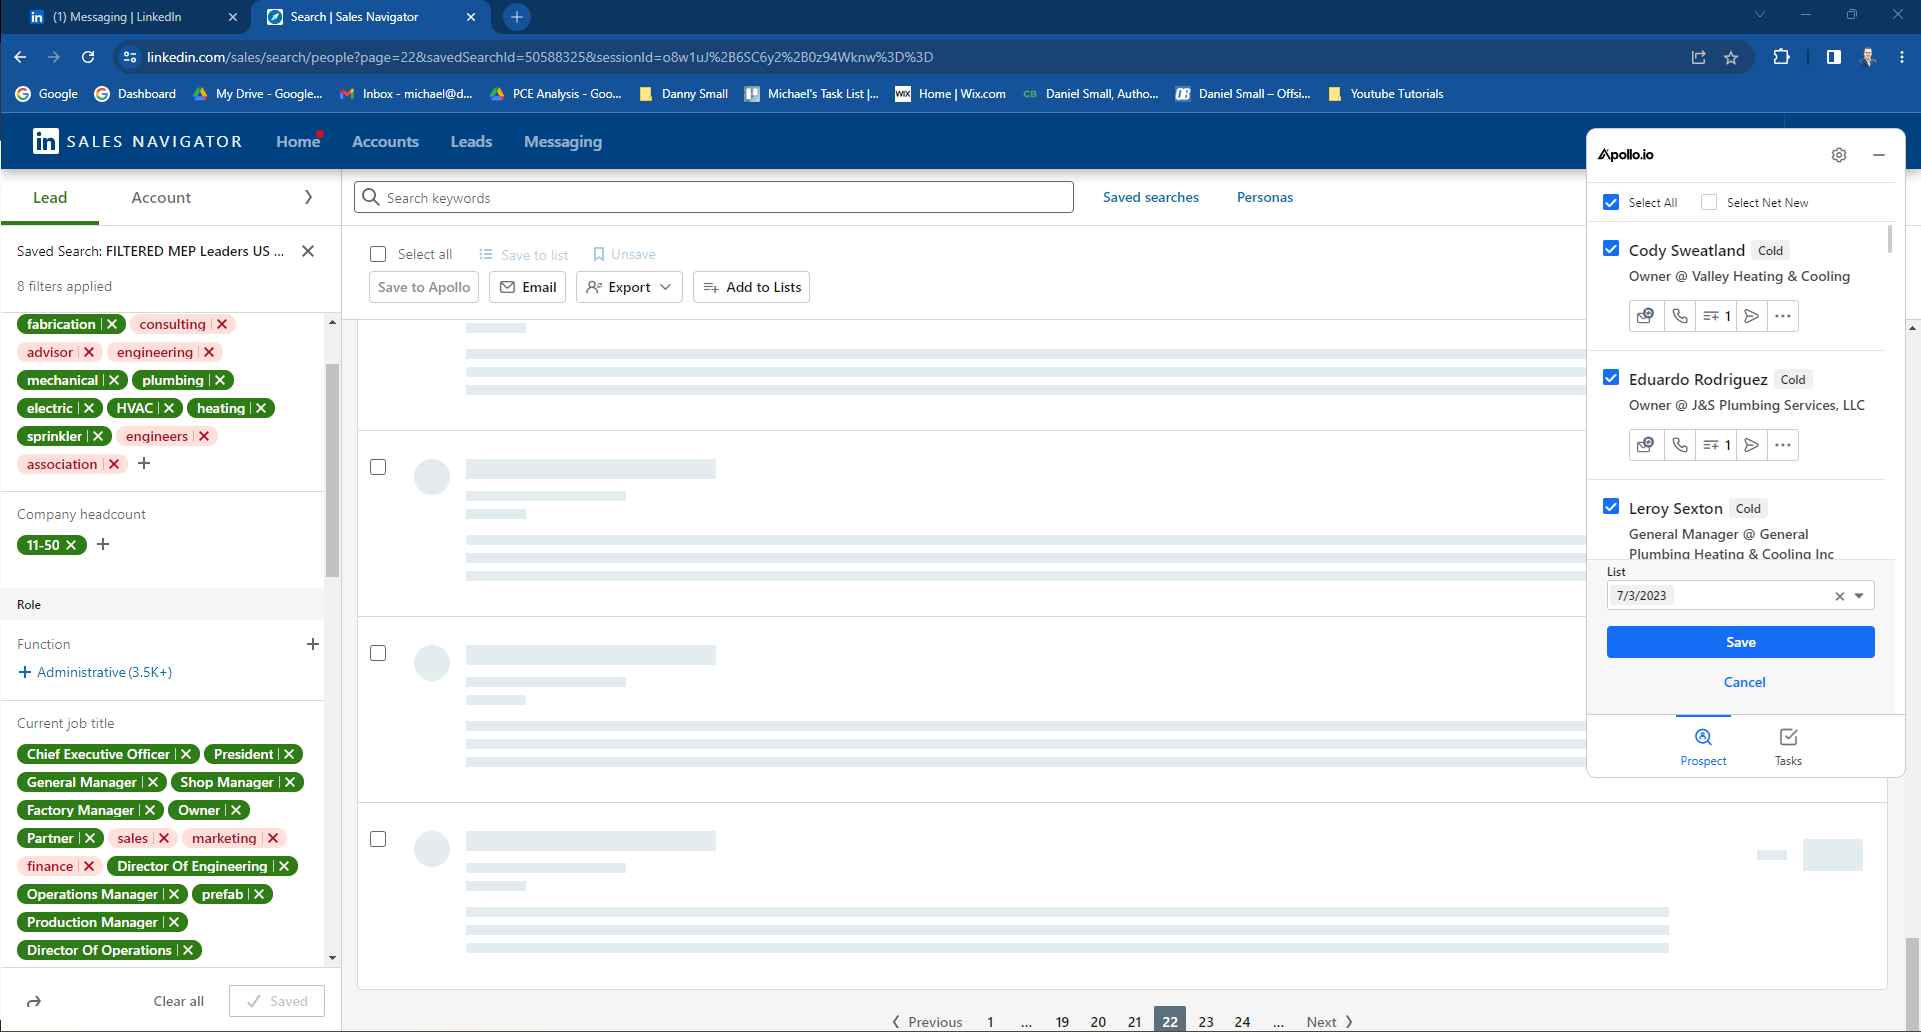The image size is (1921, 1032).
Task: Remove the Owner job title filter
Action: click(x=236, y=810)
